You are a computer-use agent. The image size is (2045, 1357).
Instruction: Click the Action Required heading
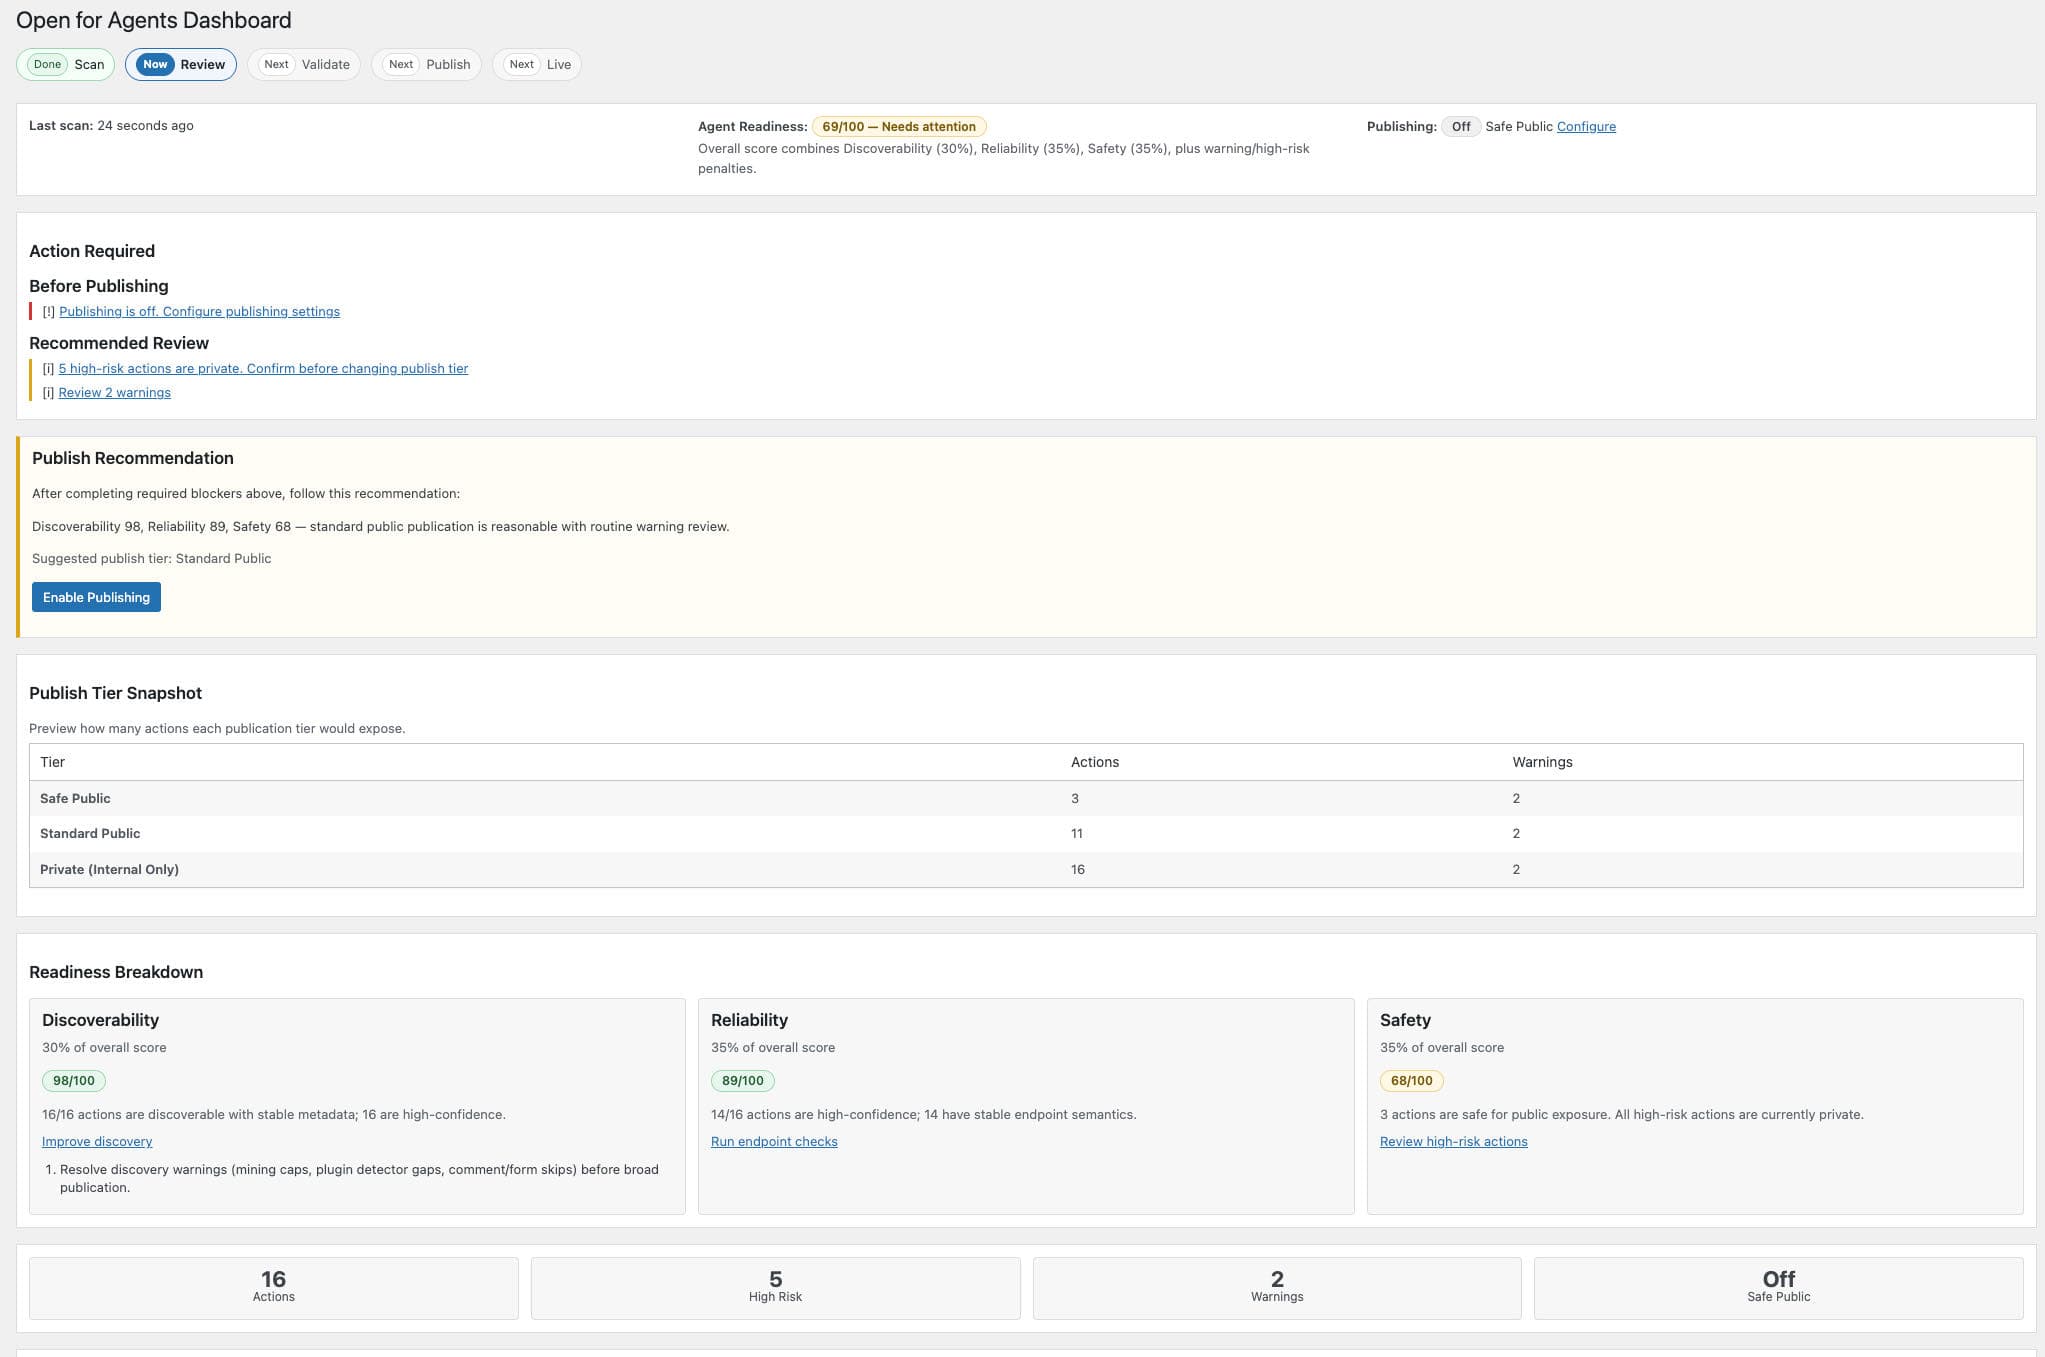click(x=92, y=251)
